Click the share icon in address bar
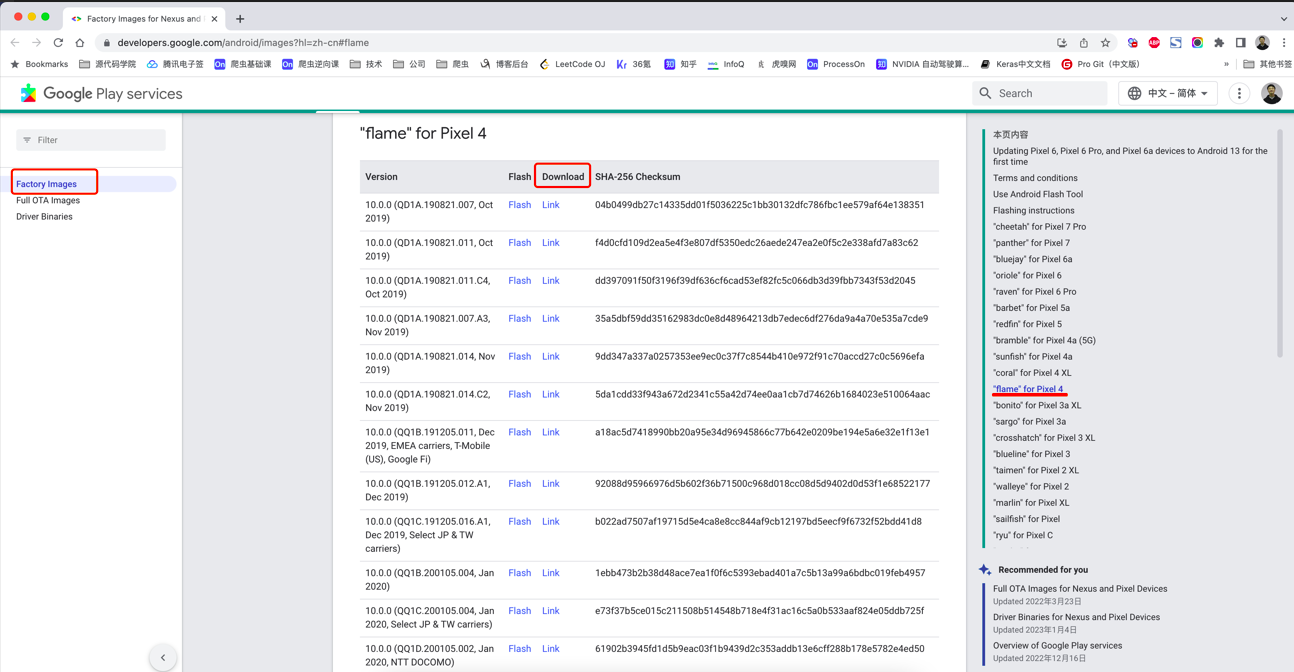The width and height of the screenshot is (1294, 672). tap(1084, 43)
